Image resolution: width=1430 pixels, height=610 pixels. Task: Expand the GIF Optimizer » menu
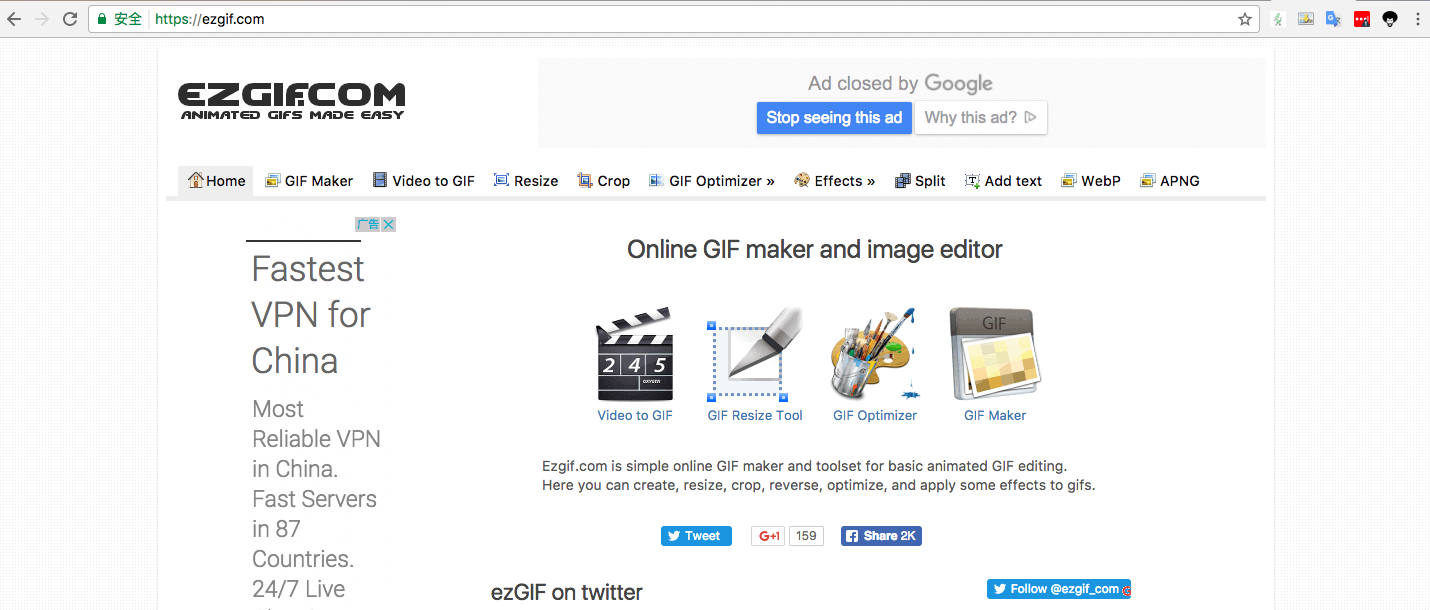pyautogui.click(x=712, y=181)
